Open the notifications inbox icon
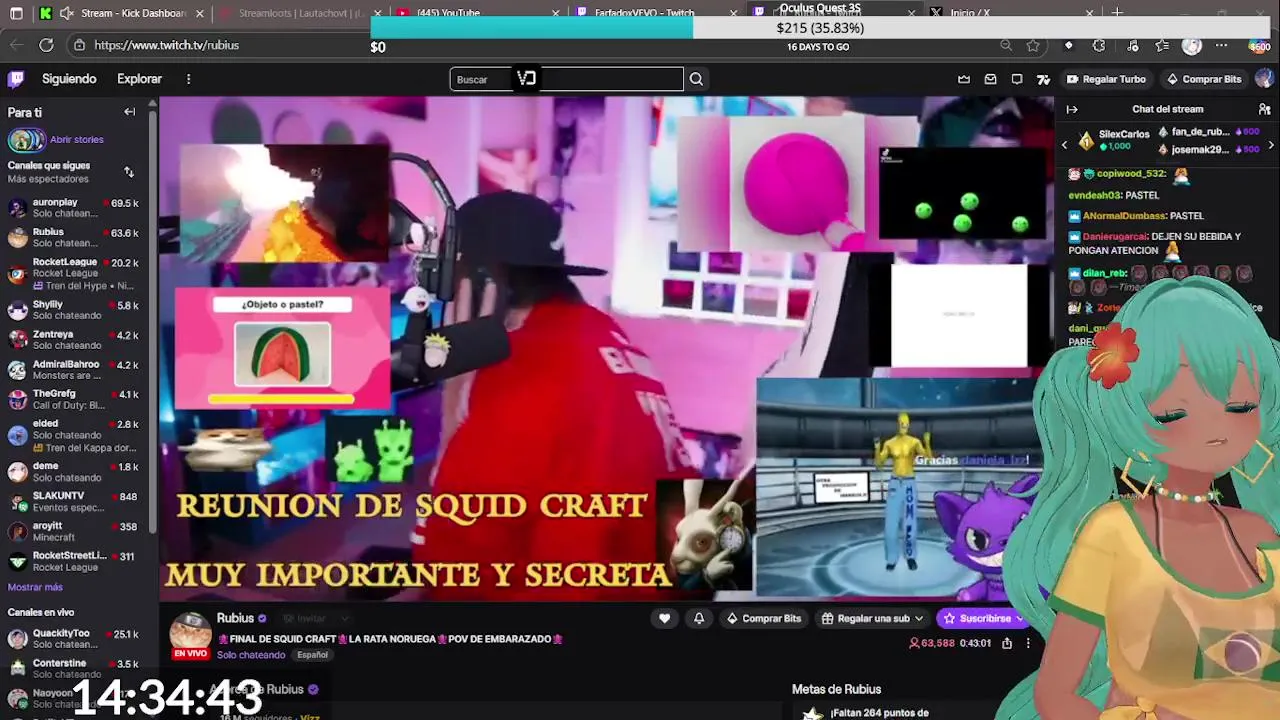 pos(990,79)
